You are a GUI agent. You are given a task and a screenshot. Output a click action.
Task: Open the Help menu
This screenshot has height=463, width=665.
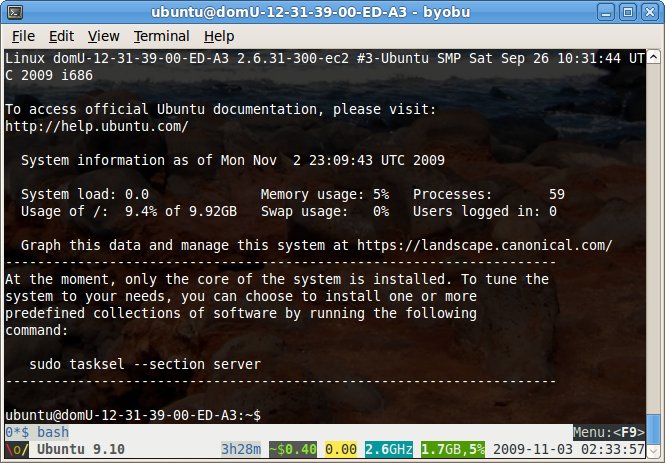click(x=218, y=36)
